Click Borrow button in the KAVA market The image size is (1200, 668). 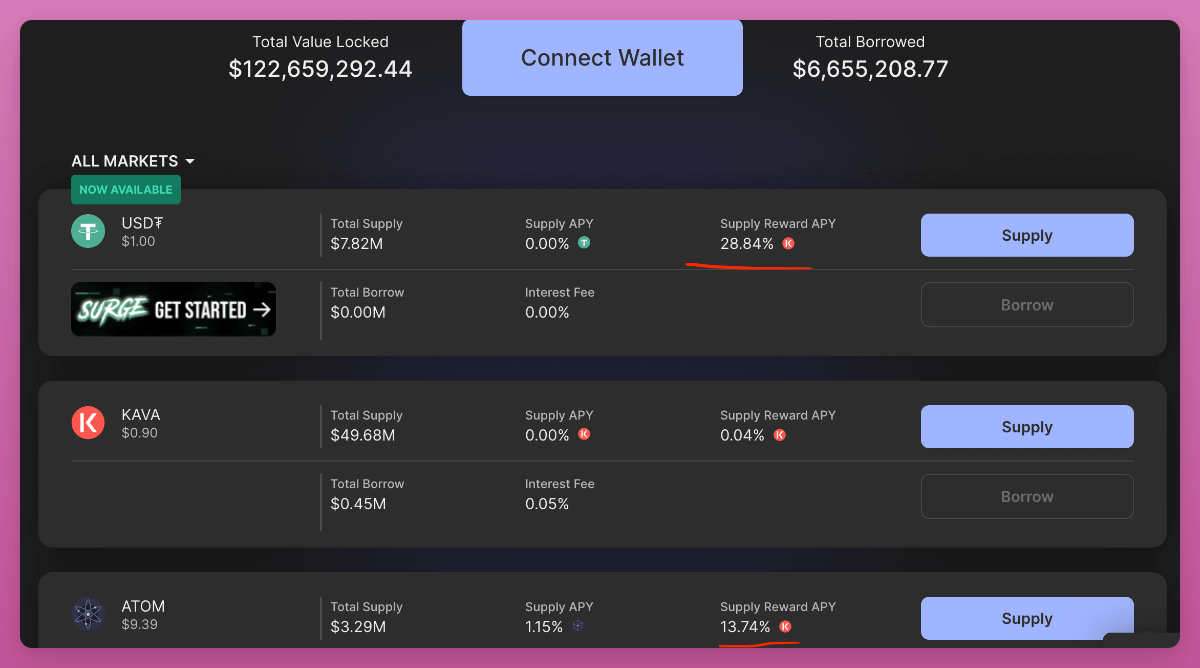tap(1027, 496)
